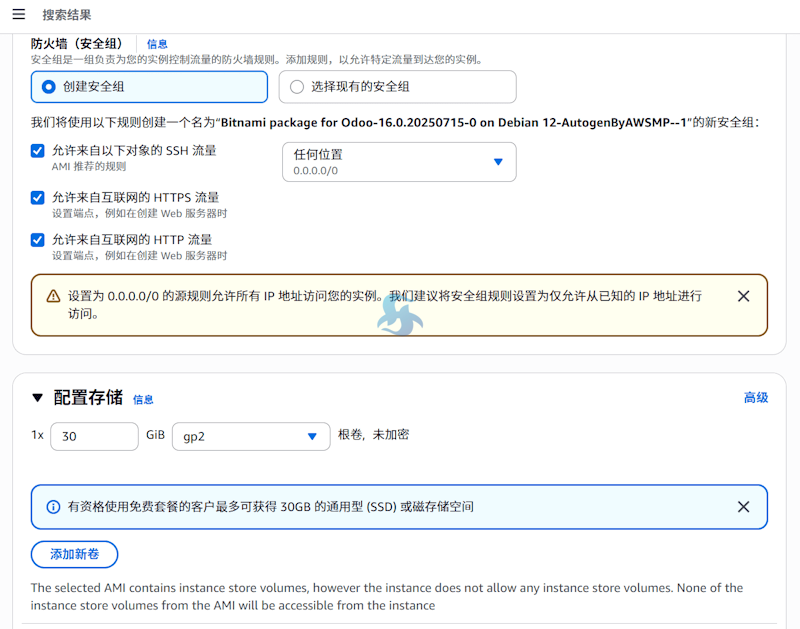Image resolution: width=800 pixels, height=629 pixels.
Task: Click the warning triangle icon
Action: click(53, 297)
